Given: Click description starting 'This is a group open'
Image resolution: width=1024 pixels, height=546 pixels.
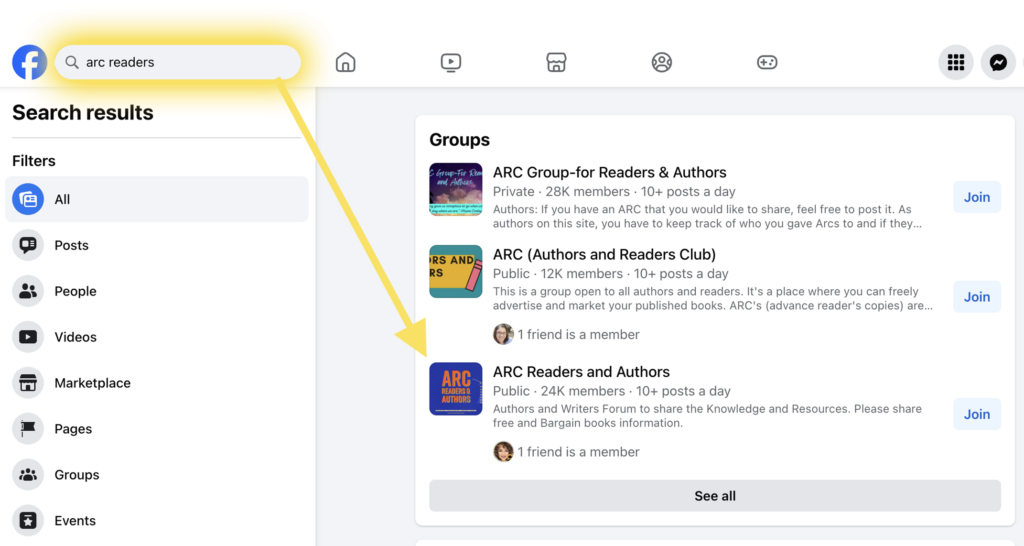Looking at the screenshot, I should click(712, 298).
